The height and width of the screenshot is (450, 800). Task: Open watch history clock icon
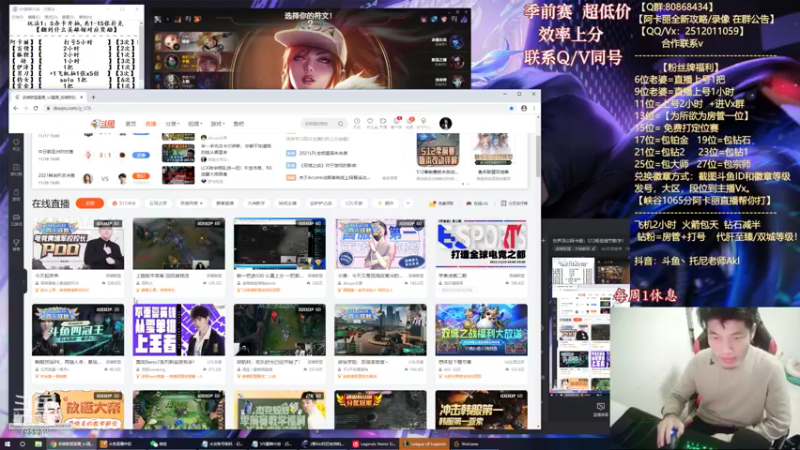[357, 122]
